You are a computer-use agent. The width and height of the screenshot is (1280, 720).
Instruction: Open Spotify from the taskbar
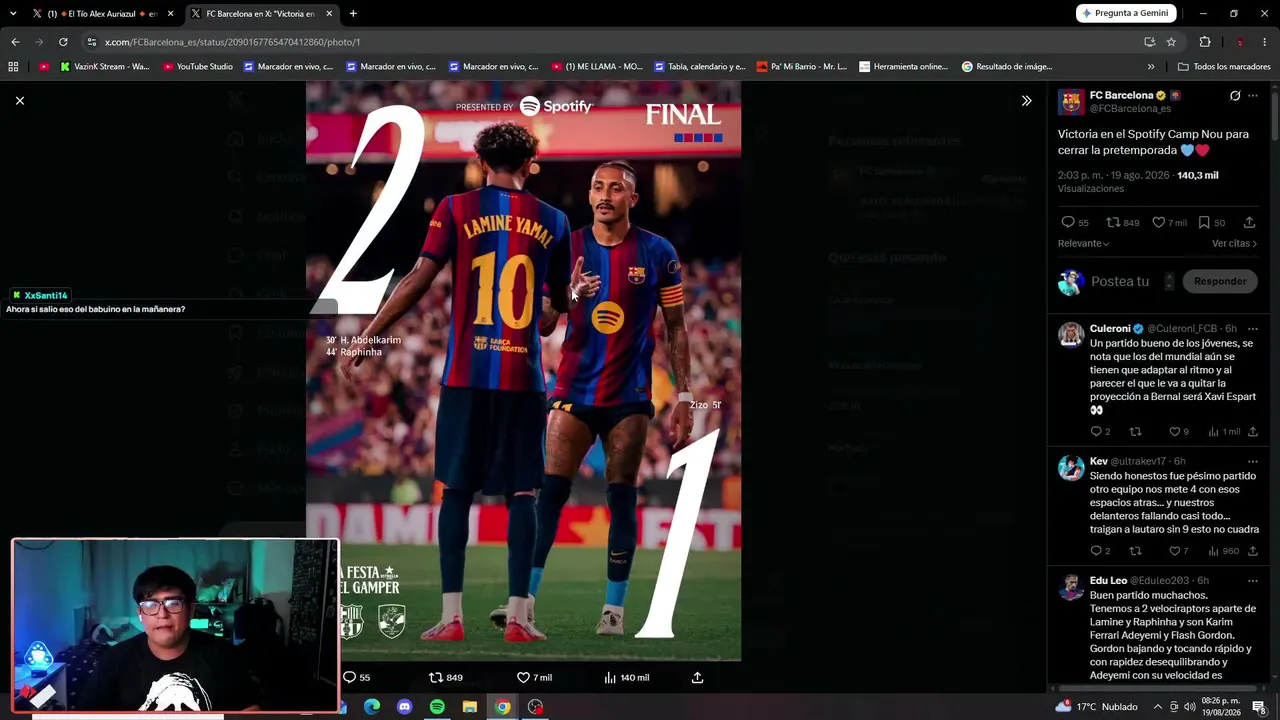tap(437, 707)
